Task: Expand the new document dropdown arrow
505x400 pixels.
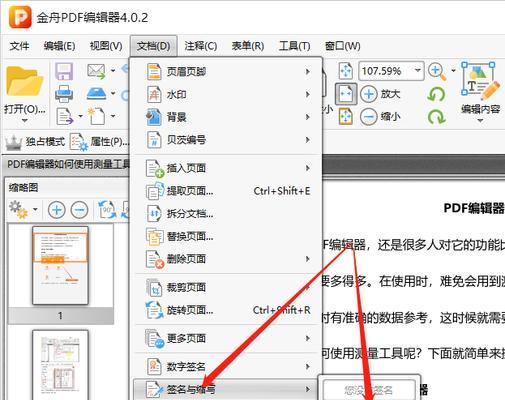Action: (x=113, y=116)
